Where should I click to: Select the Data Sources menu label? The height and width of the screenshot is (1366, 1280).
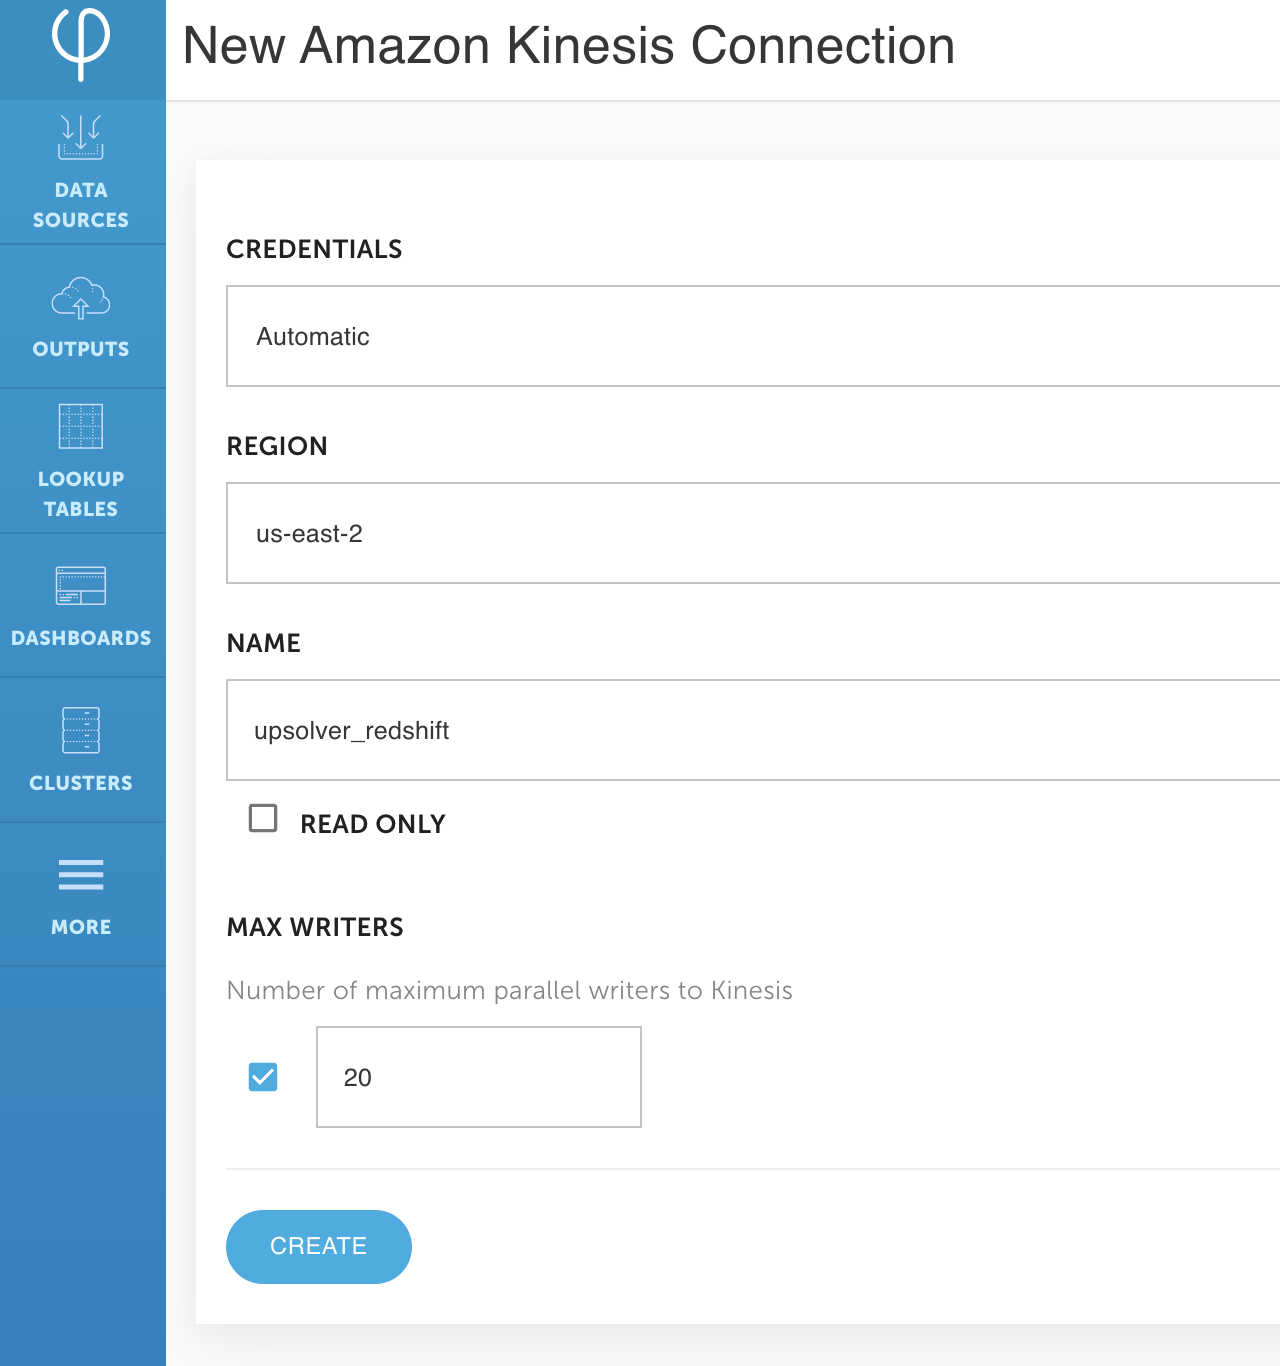[x=81, y=205]
